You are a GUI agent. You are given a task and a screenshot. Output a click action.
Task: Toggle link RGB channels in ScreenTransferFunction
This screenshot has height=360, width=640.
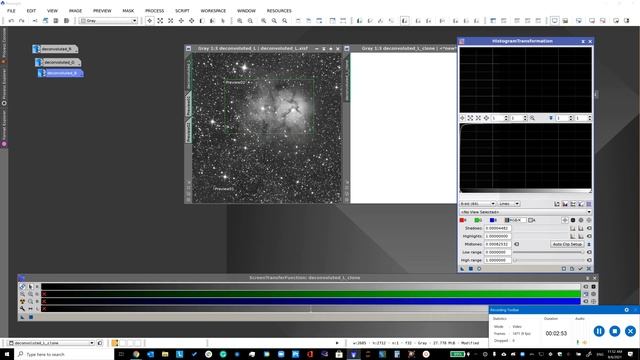(22, 287)
